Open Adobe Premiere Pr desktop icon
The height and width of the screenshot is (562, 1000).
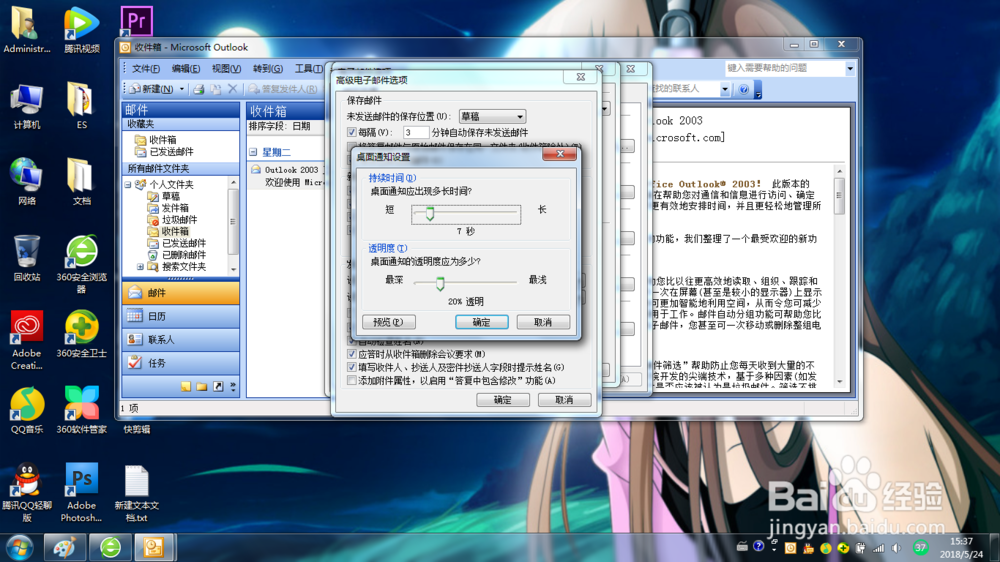click(136, 22)
